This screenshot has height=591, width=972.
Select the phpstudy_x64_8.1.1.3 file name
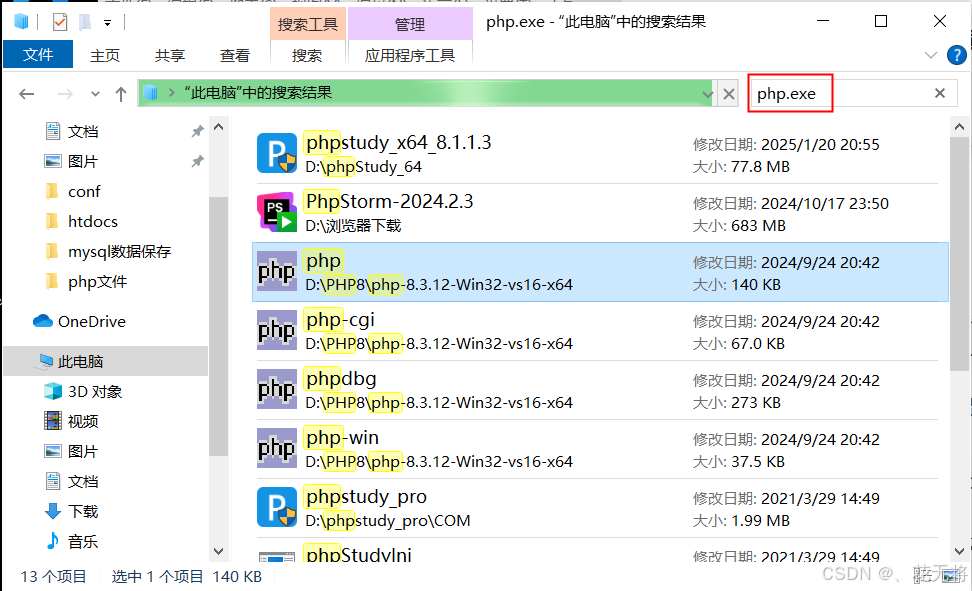(399, 143)
